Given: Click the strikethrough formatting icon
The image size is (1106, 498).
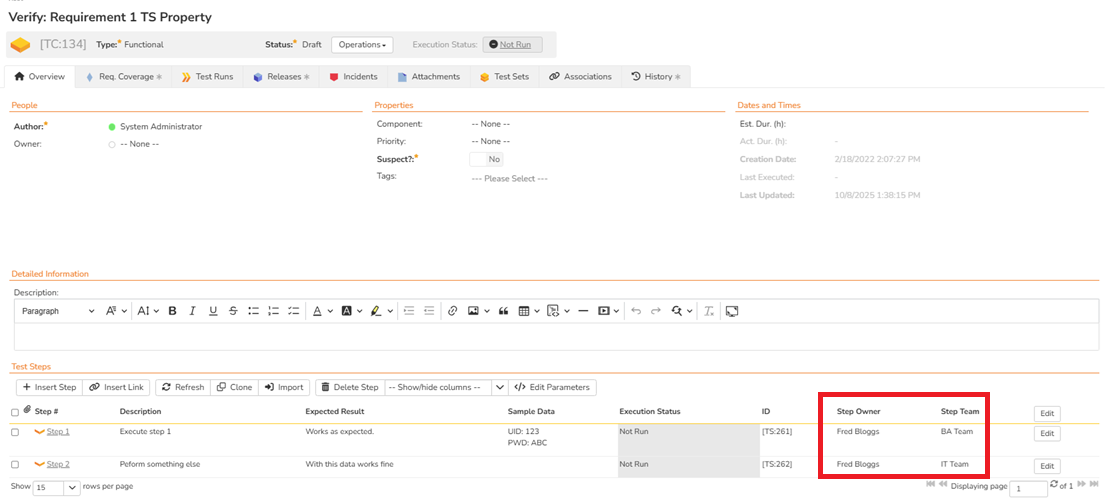Looking at the screenshot, I should coord(233,311).
